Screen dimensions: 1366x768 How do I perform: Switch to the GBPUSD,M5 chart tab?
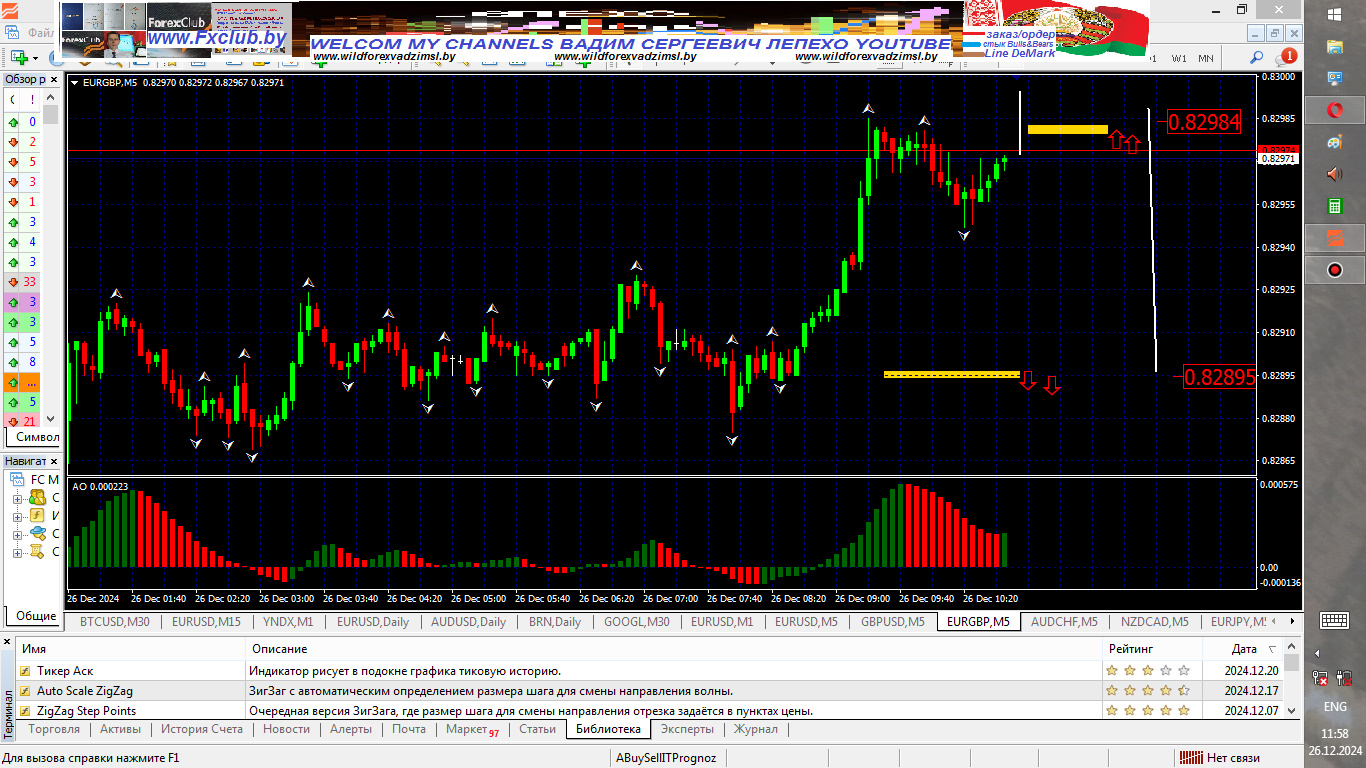[x=892, y=622]
